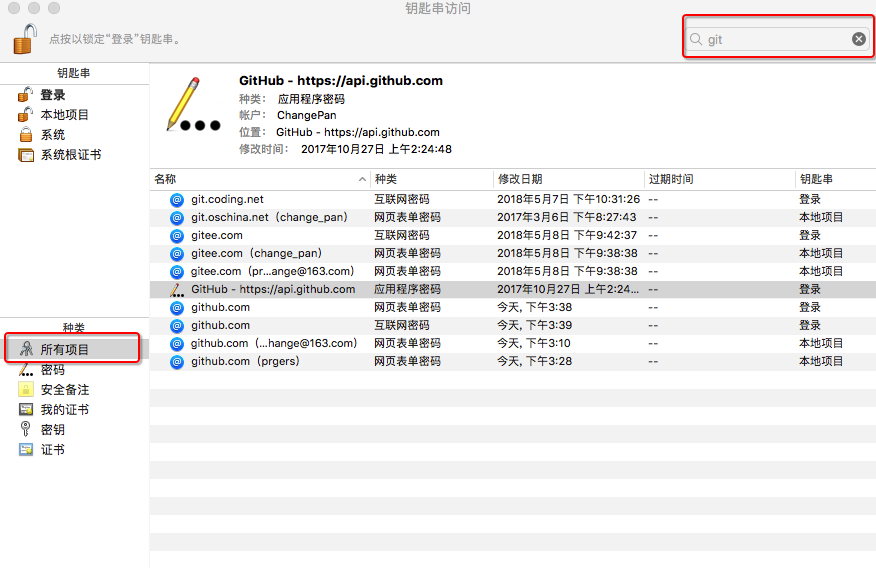Select the 密钥 category
Image resolution: width=876 pixels, height=568 pixels.
74,429
